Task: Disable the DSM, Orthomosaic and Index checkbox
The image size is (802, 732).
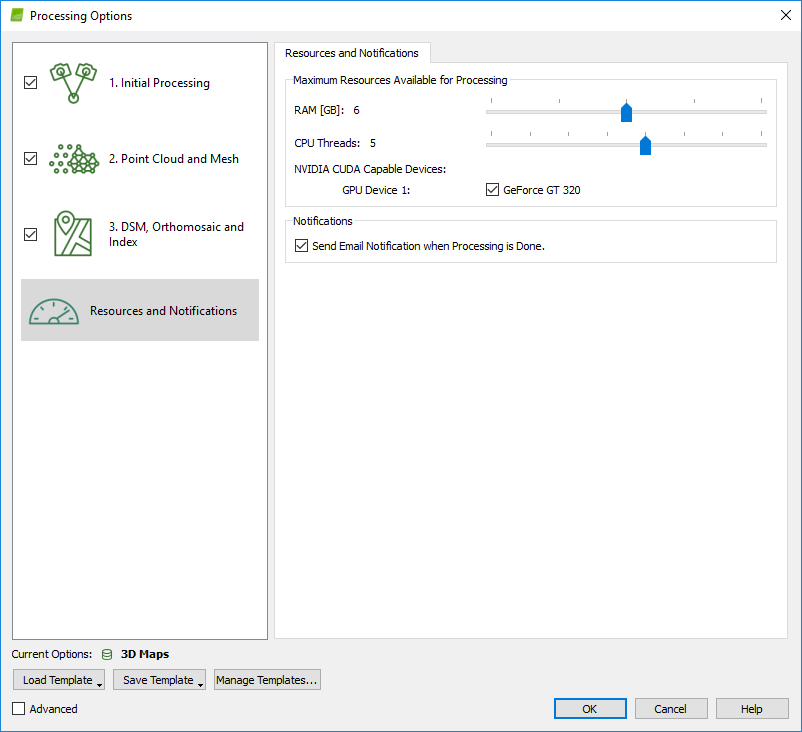Action: click(30, 234)
